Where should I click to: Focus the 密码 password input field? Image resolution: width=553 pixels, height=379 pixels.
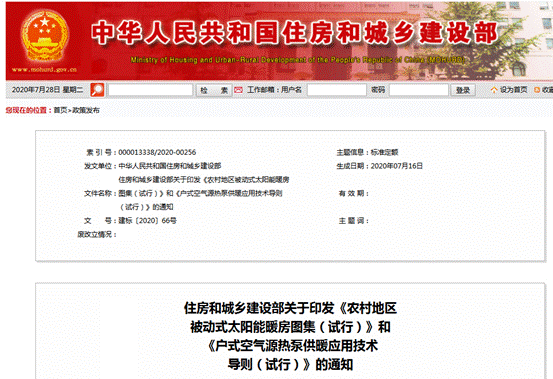(x=419, y=90)
